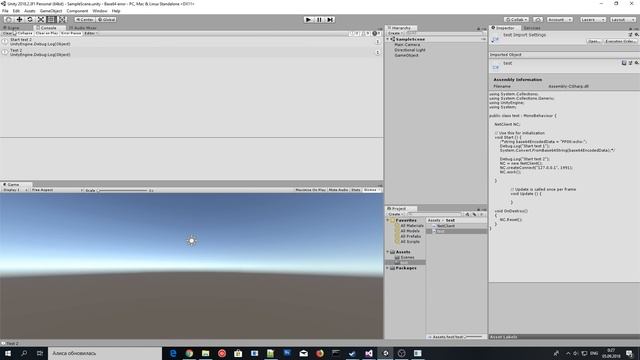Toggle Stats overlay in Game view
The width and height of the screenshot is (640, 360).
pyautogui.click(x=356, y=190)
